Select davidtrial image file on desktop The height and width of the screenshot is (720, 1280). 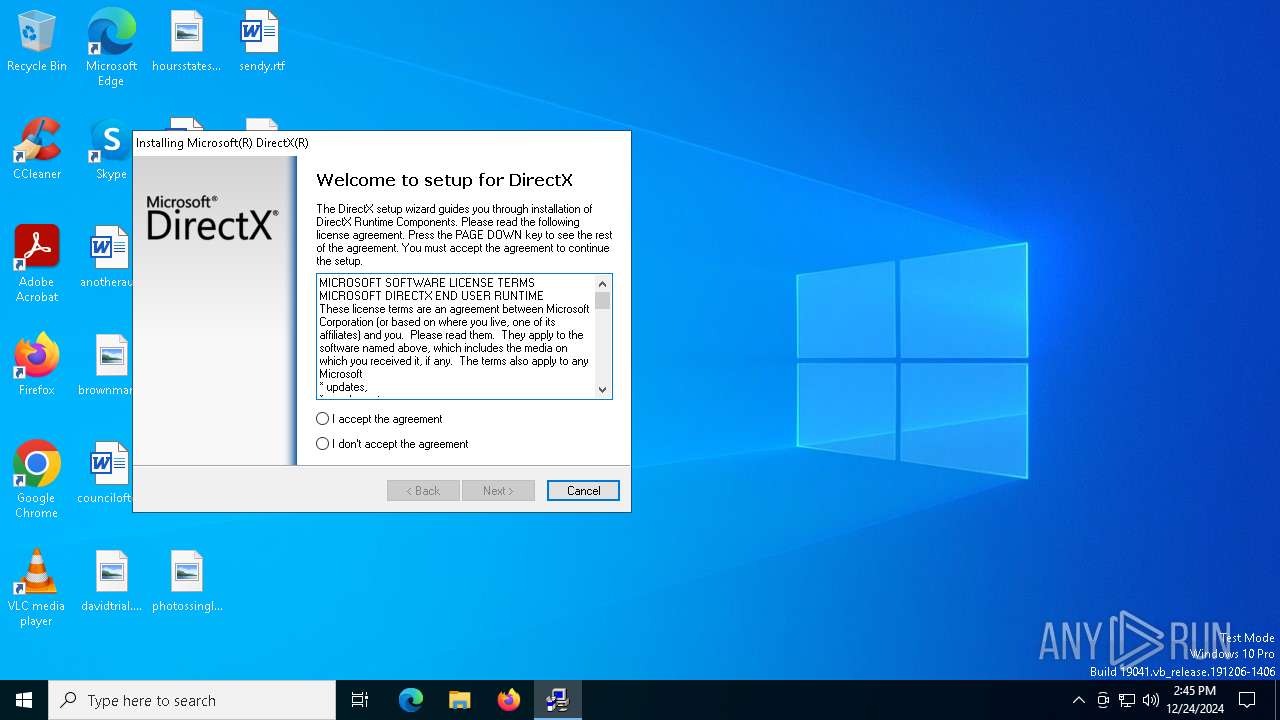pos(111,582)
